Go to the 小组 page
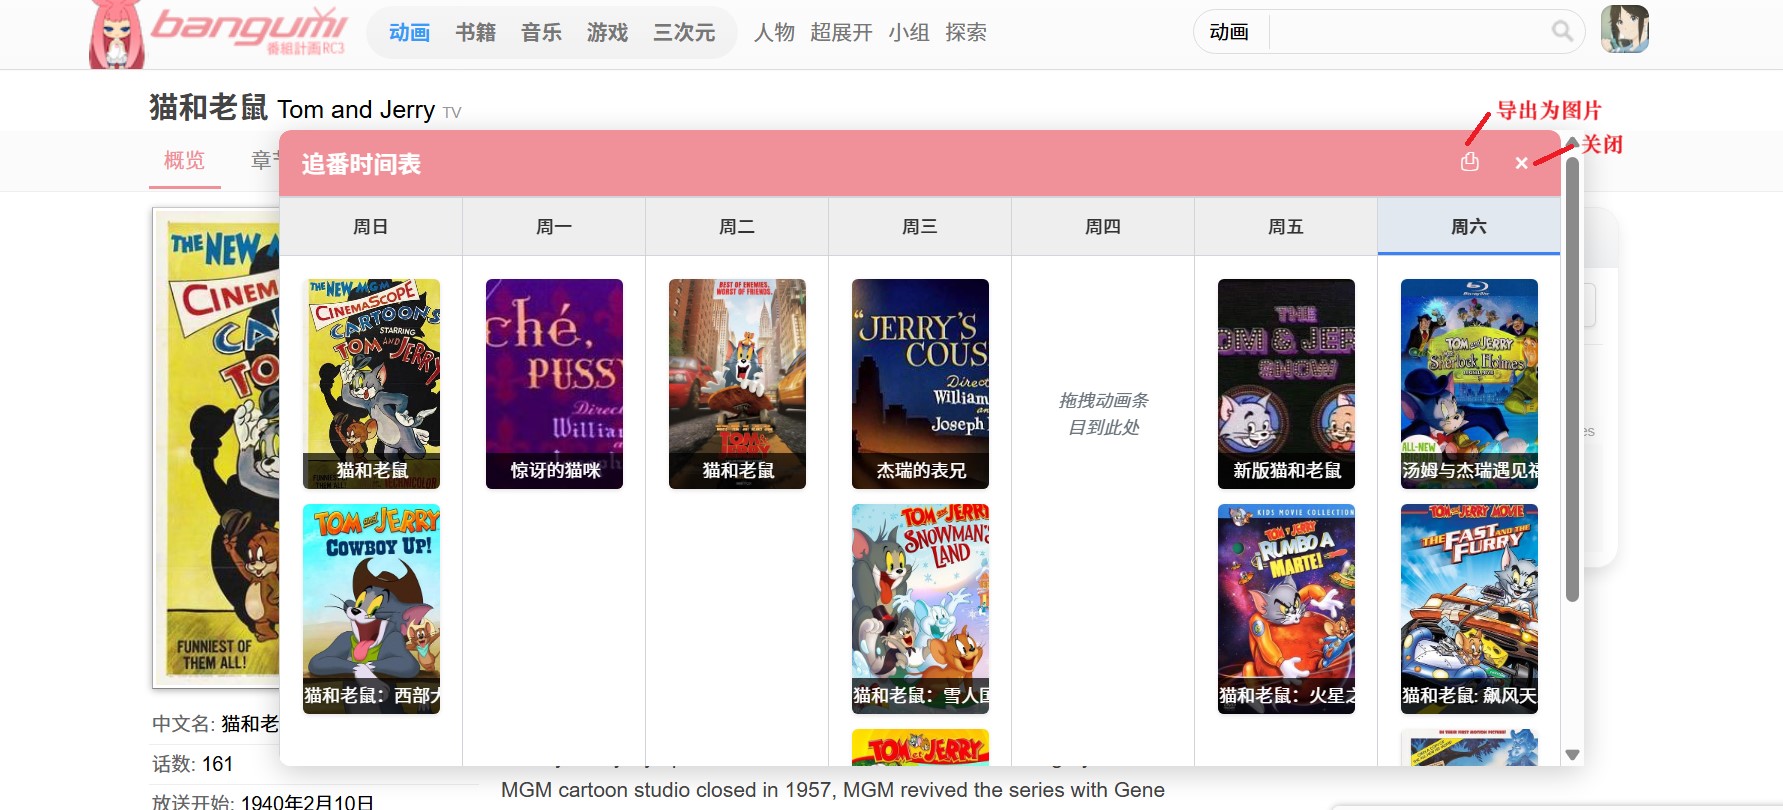The width and height of the screenshot is (1783, 810). pyautogui.click(x=909, y=33)
